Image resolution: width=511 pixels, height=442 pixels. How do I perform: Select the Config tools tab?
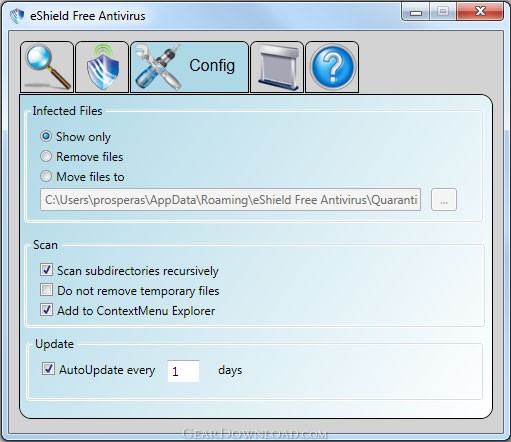pos(189,67)
